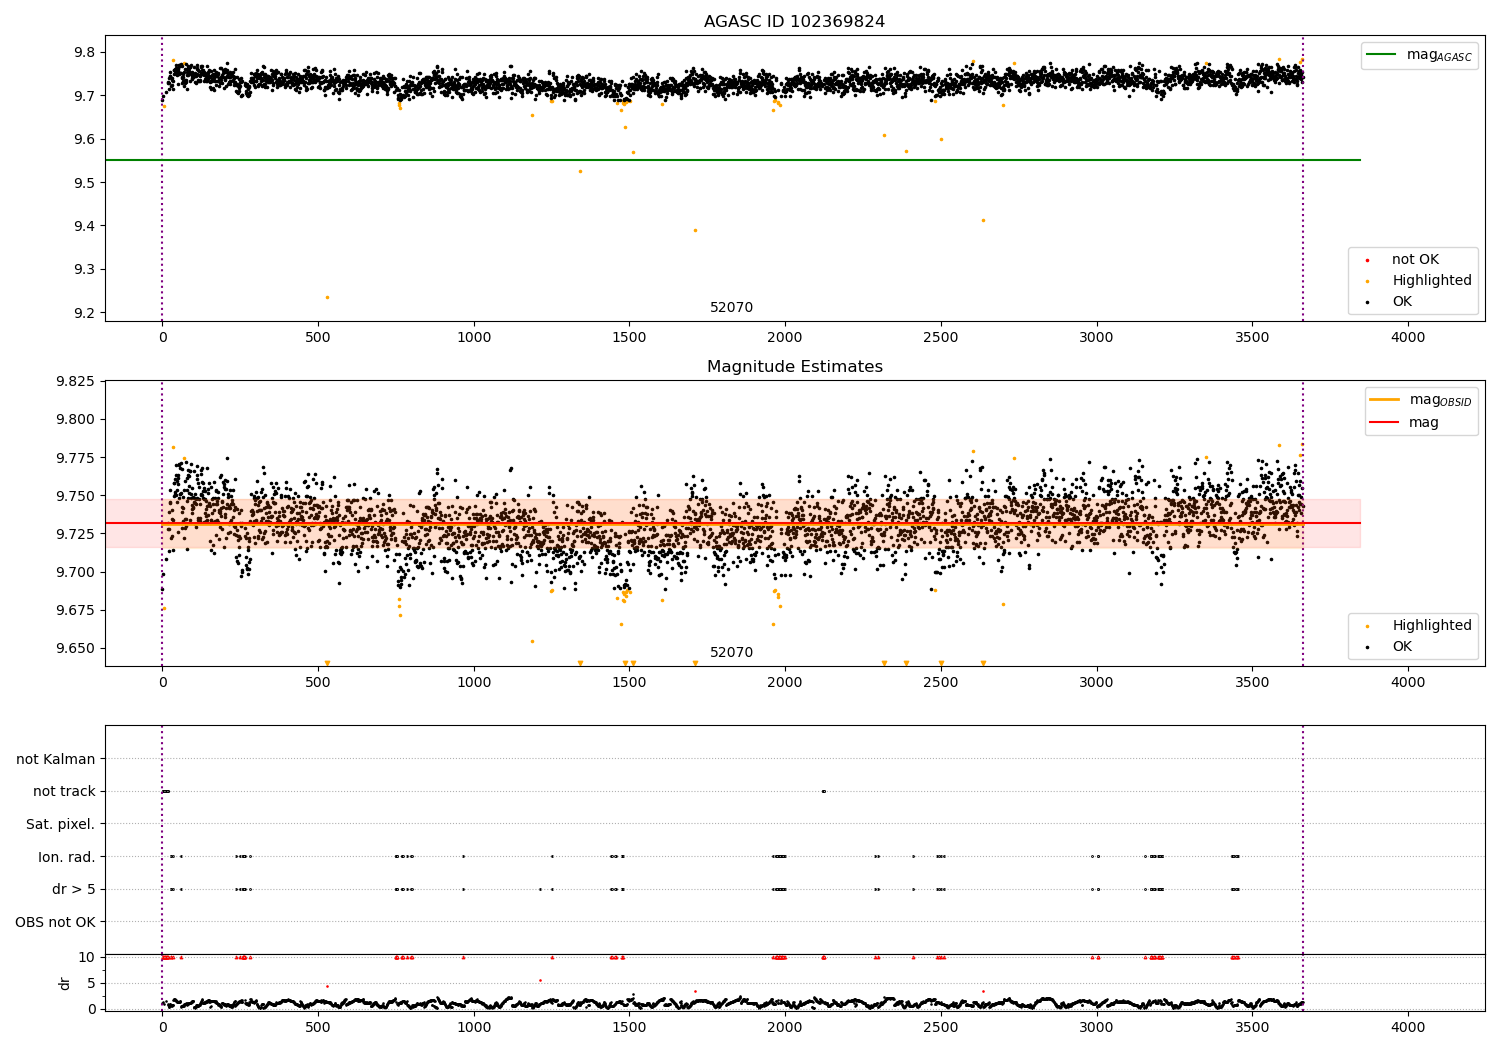The height and width of the screenshot is (1050, 1500).
Task: Click 'not OK' legend entry in top panel
Action: [x=1415, y=260]
